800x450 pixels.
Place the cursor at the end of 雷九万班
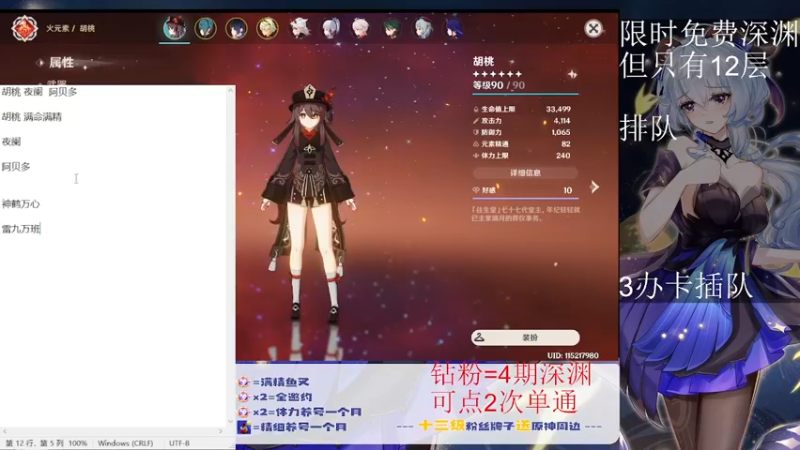click(x=40, y=229)
